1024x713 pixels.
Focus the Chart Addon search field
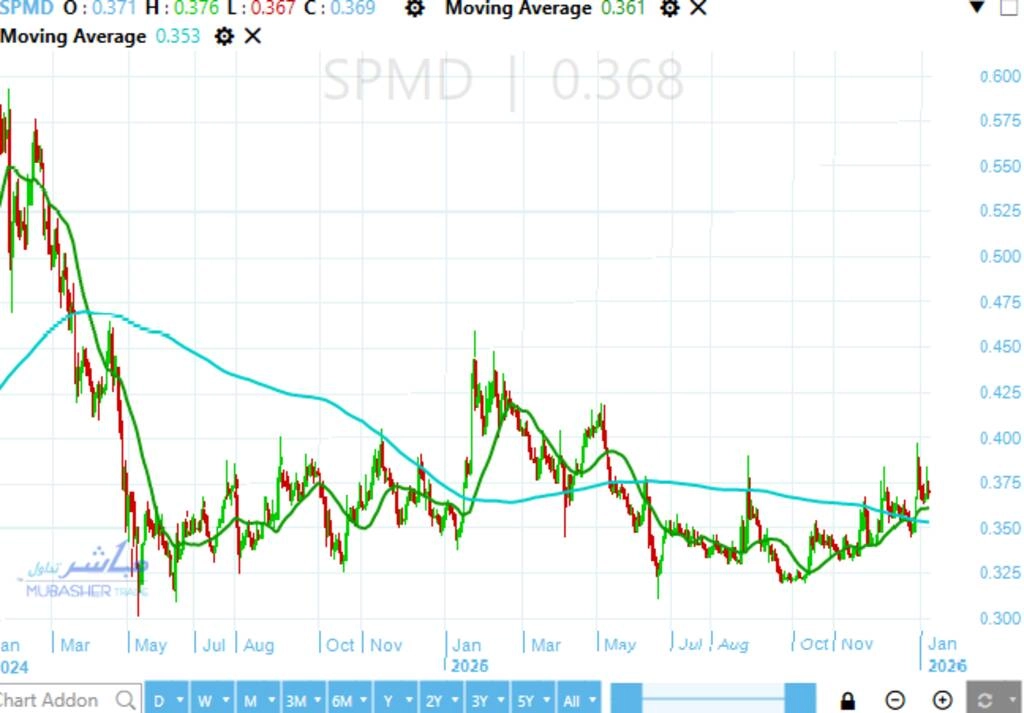[x=55, y=700]
